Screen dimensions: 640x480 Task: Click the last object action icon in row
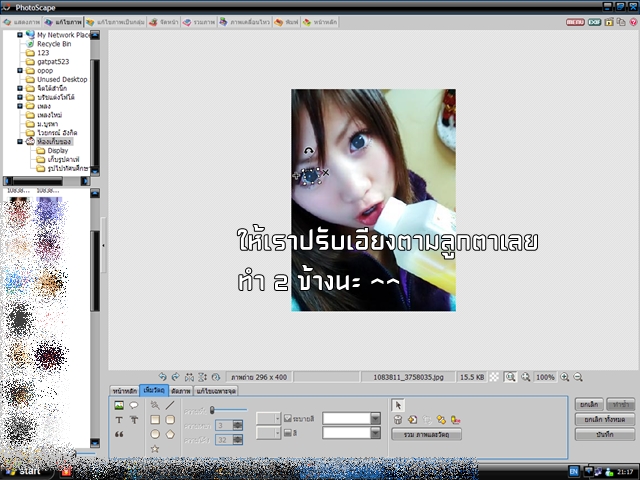456,420
